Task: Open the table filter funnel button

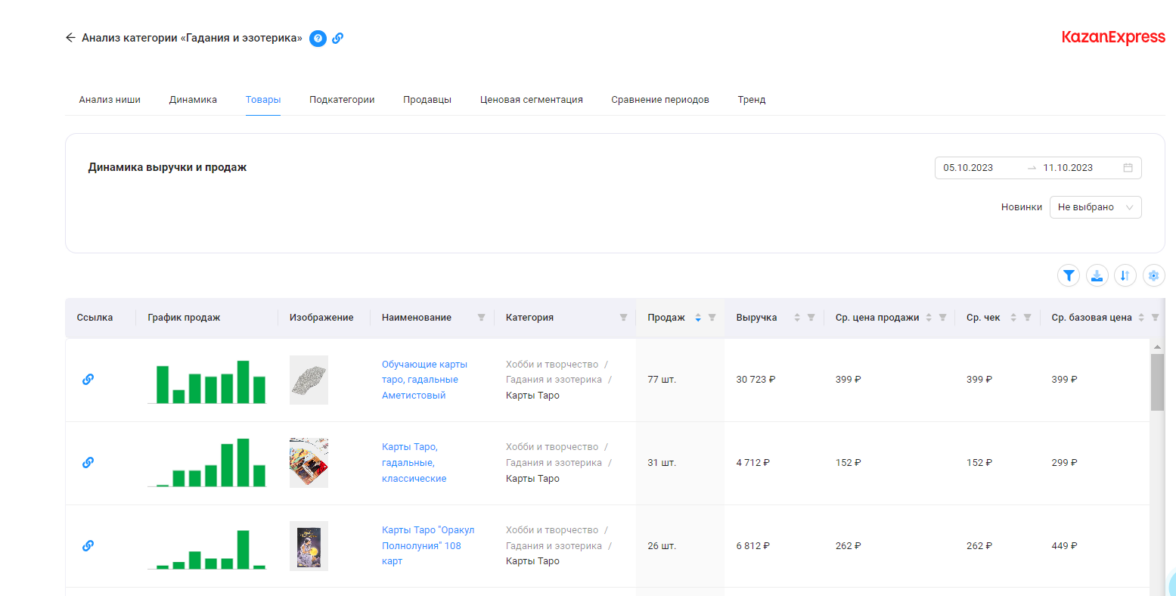Action: click(x=1069, y=275)
